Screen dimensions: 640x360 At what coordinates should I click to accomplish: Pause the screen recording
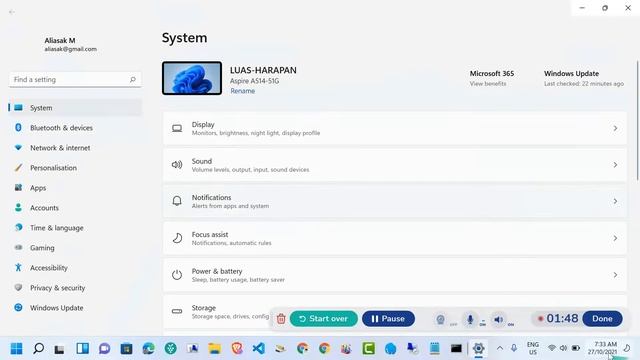(388, 319)
